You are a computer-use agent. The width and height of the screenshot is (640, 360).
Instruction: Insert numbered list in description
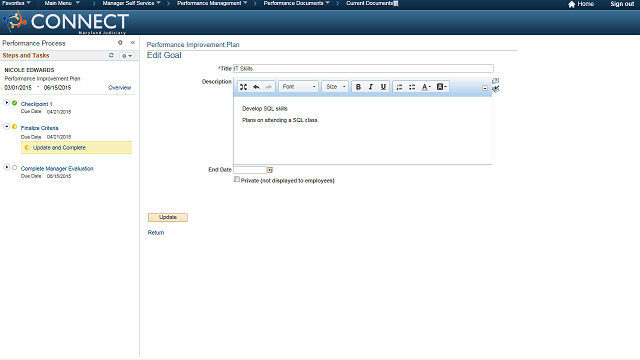[400, 87]
